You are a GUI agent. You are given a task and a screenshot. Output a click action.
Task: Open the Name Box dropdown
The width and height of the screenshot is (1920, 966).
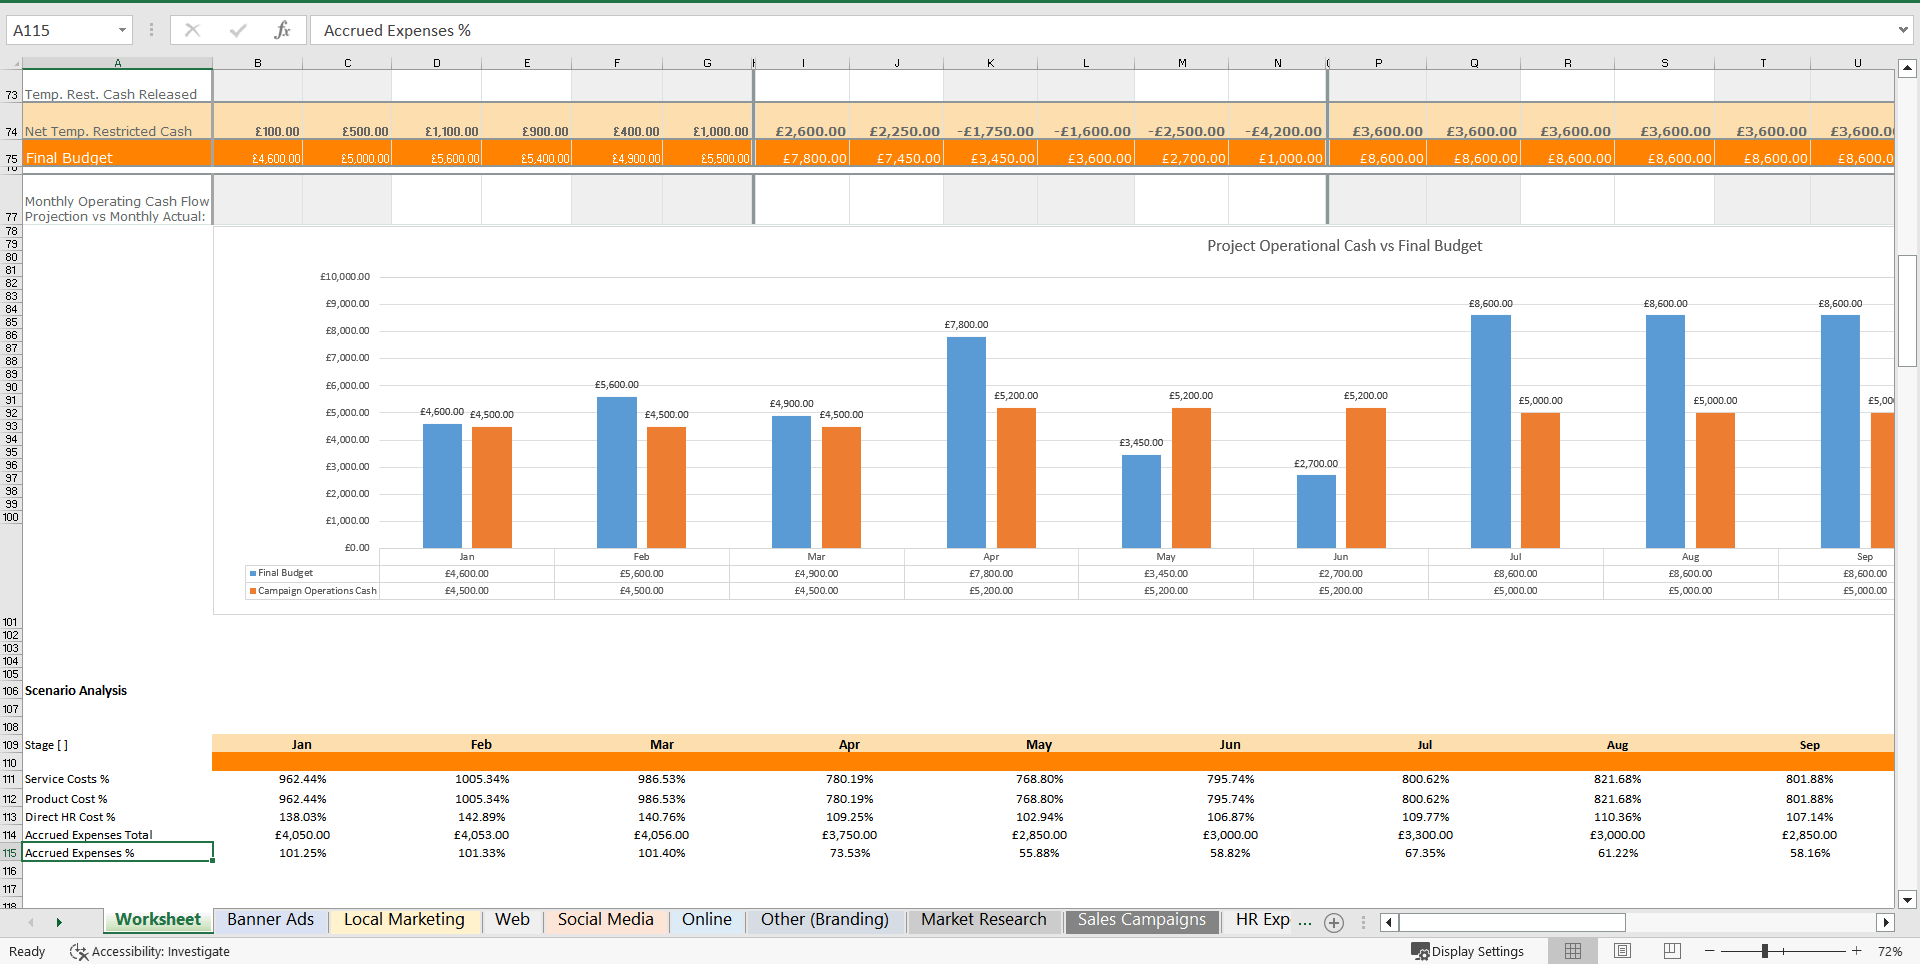[122, 30]
